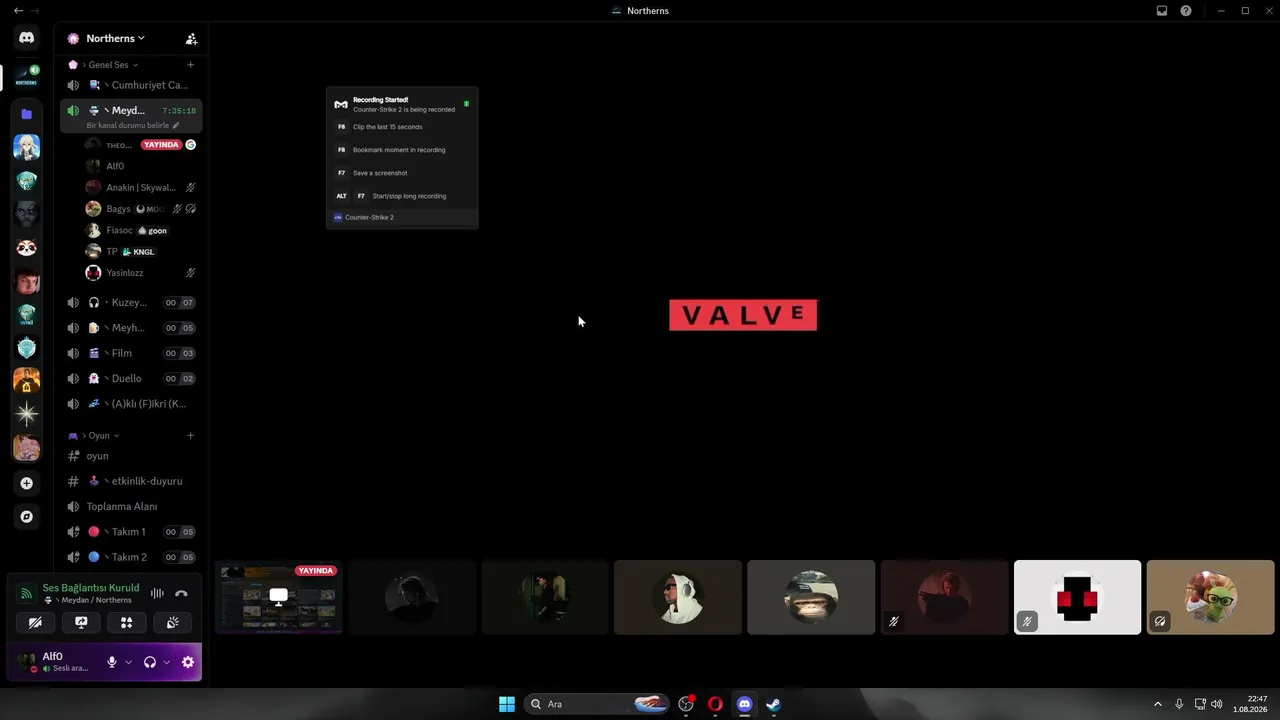Open the white star server icon
Viewport: 1280px width, 720px height.
(27, 414)
